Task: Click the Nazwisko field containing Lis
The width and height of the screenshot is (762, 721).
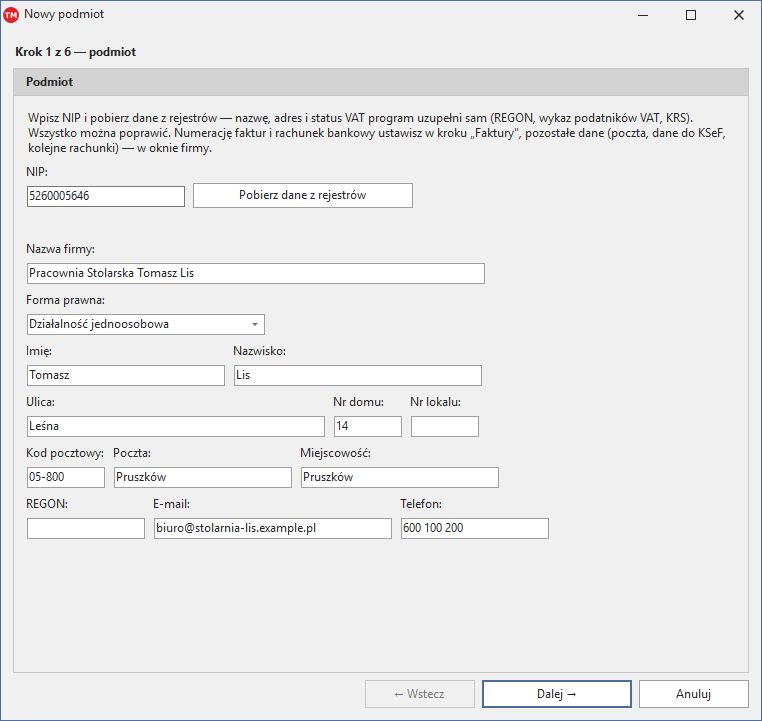Action: point(358,376)
